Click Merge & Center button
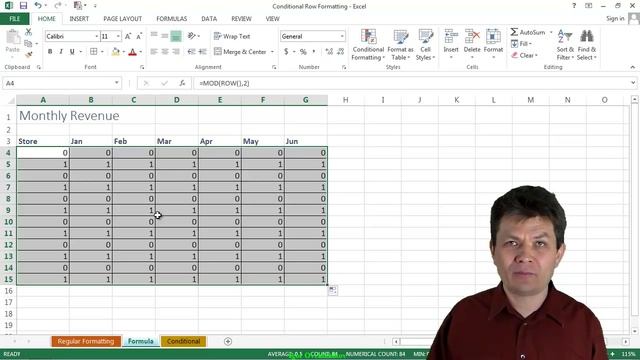This screenshot has height=360, width=640. tap(240, 52)
